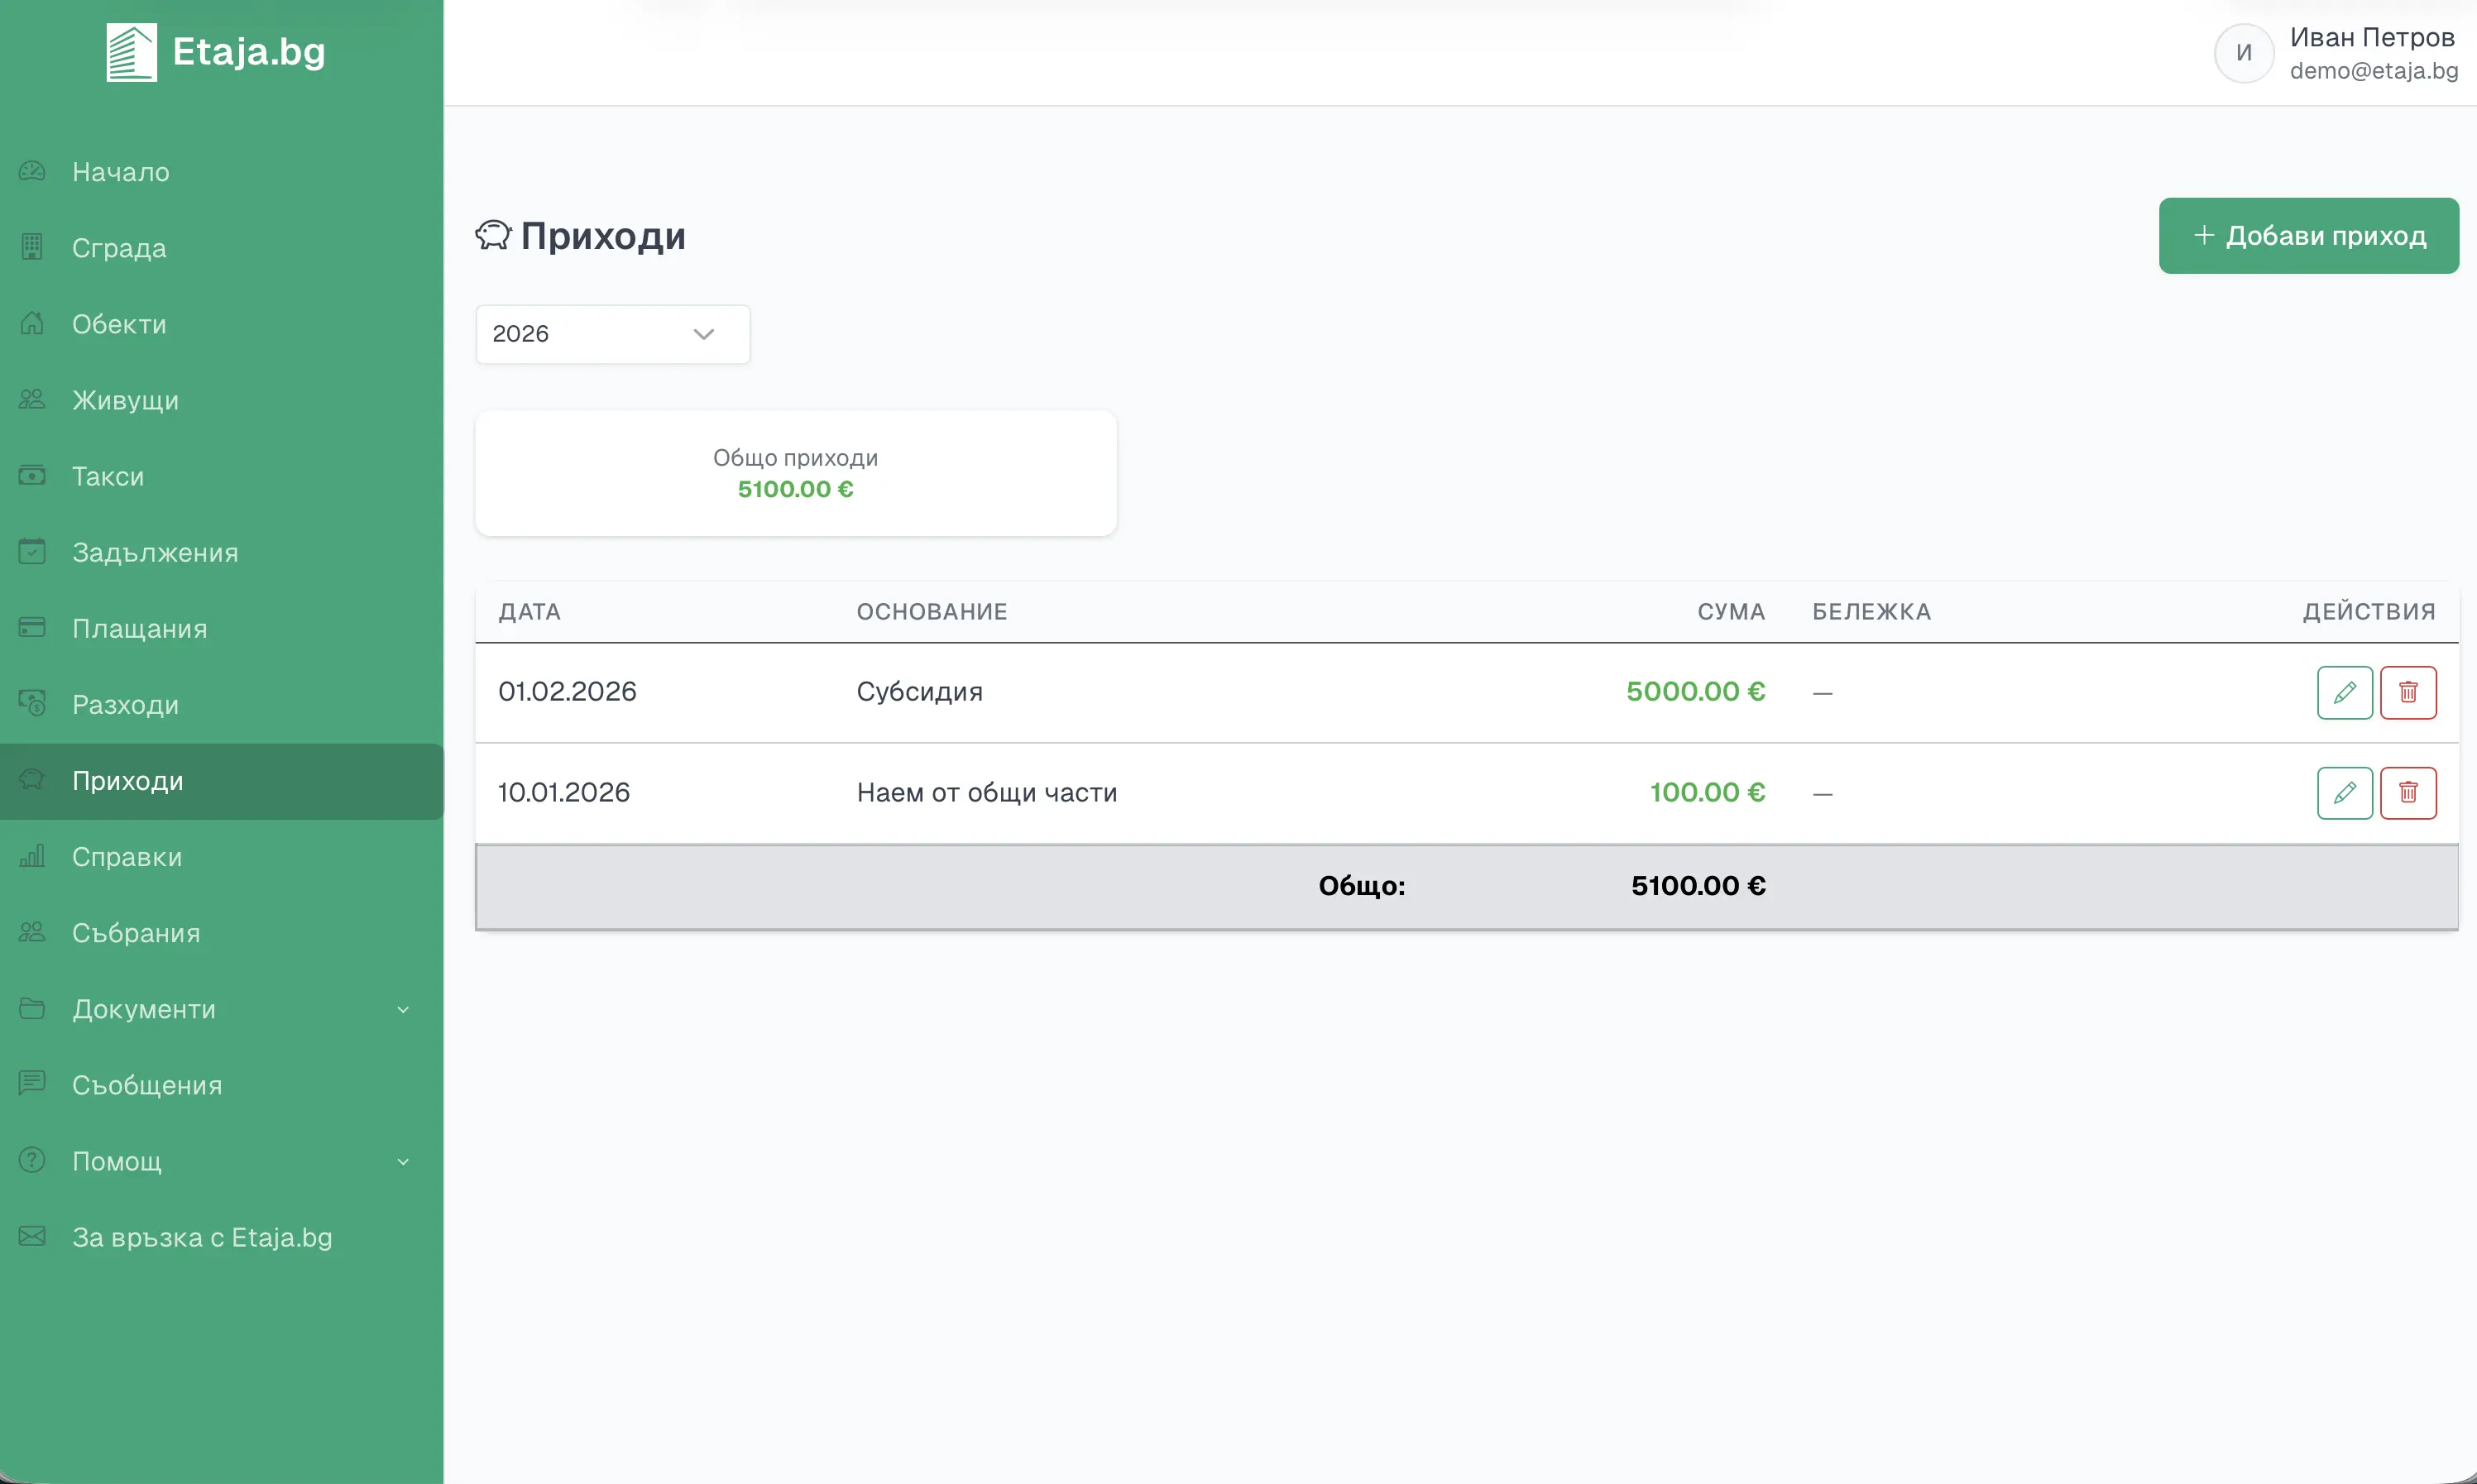Image resolution: width=2477 pixels, height=1484 pixels.
Task: Click the Etaja.bg brand name
Action: coord(249,52)
